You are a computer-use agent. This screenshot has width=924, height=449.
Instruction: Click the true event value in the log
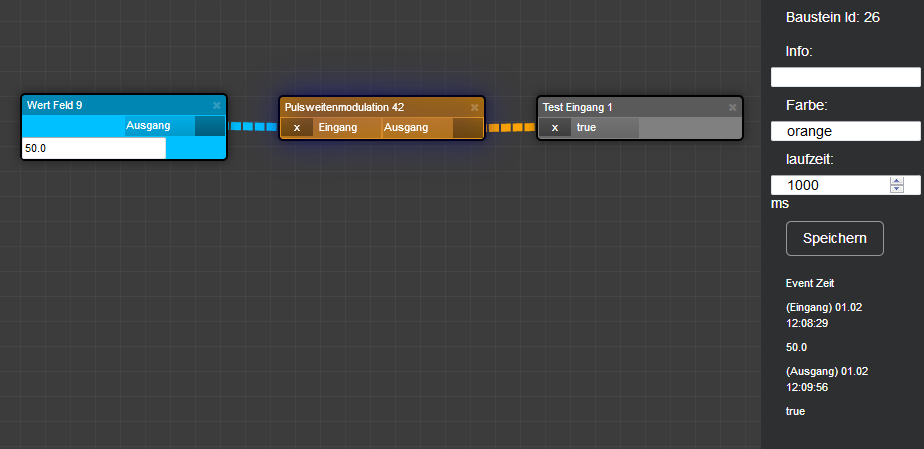pyautogui.click(x=796, y=411)
